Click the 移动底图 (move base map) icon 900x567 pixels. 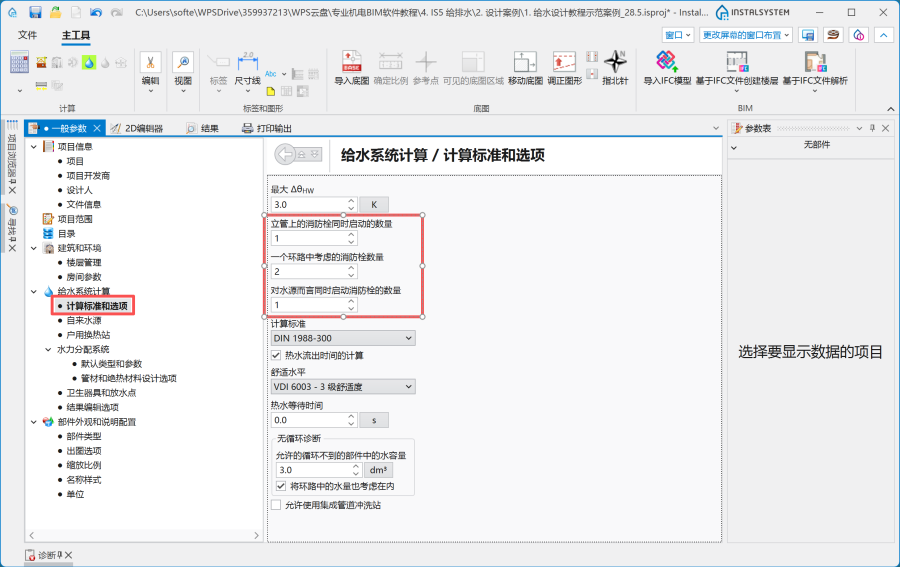525,62
